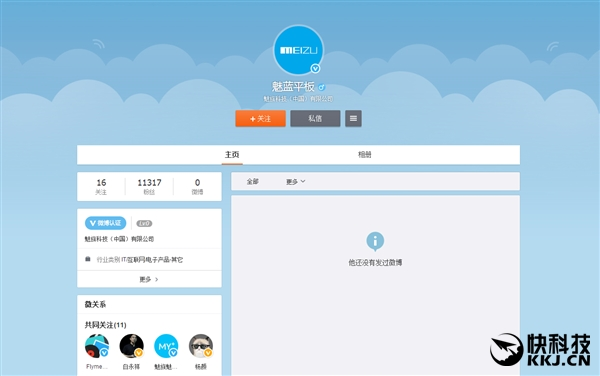
Task: Open the 更多 filter dropdown
Action: point(295,182)
